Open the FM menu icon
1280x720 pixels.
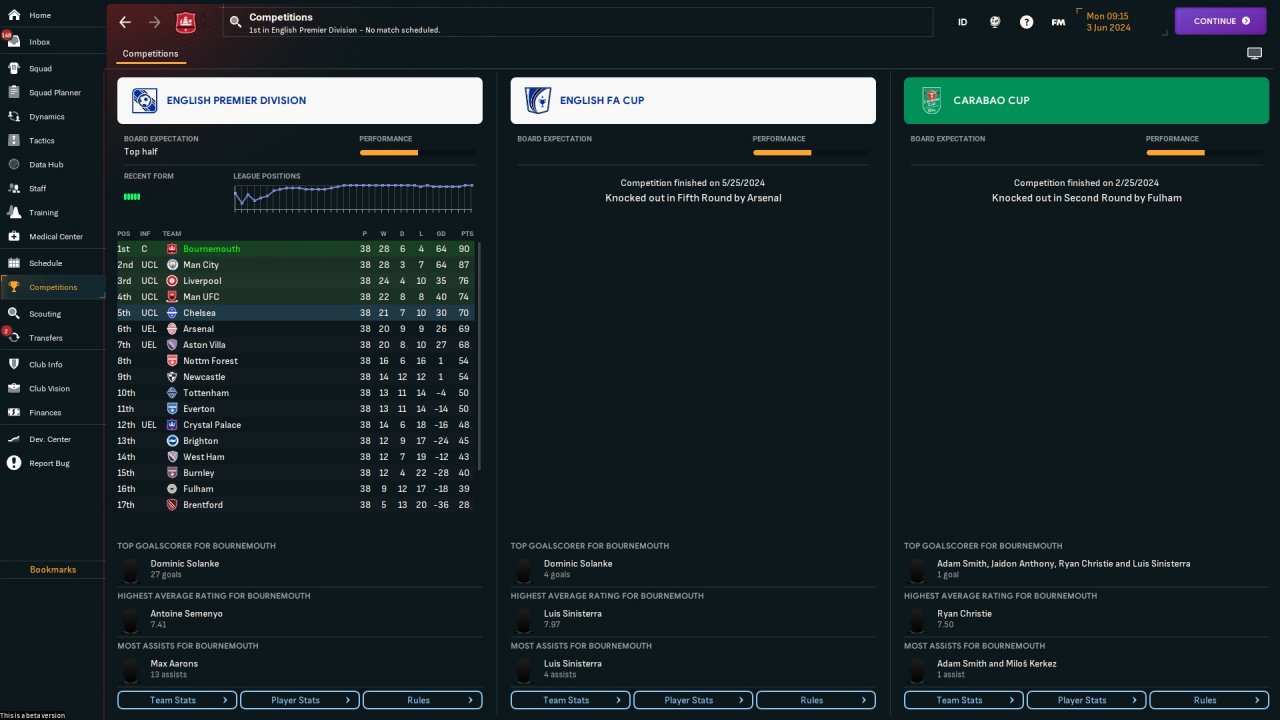click(x=1058, y=22)
